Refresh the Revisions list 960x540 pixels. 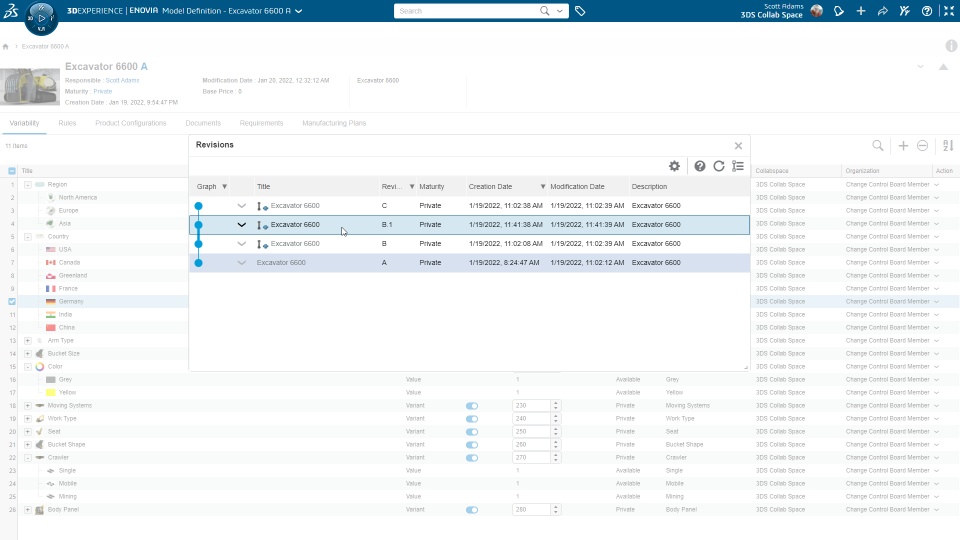coord(719,166)
